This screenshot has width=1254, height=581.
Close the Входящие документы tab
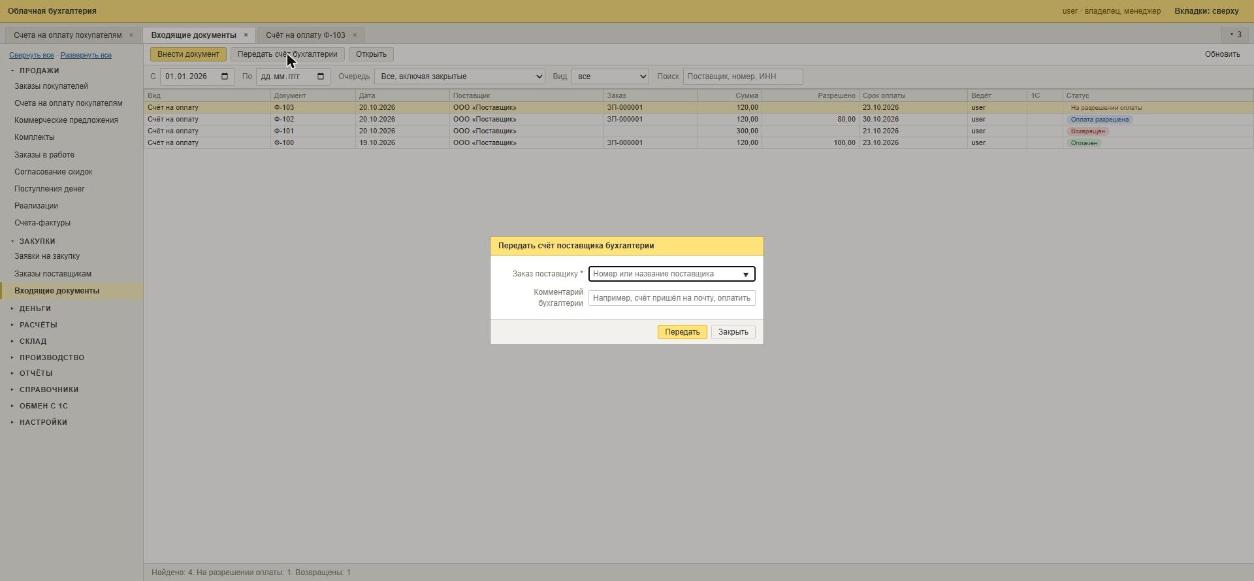246,35
